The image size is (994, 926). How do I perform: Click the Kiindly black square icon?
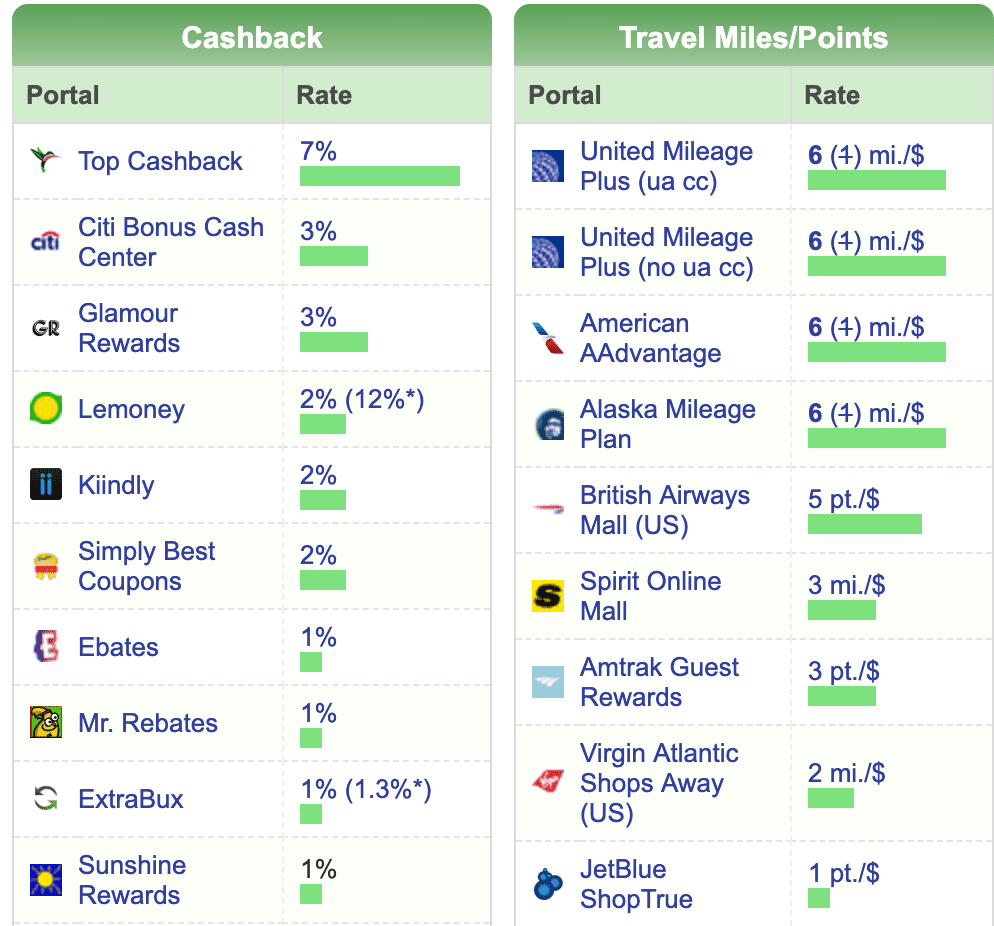[46, 484]
